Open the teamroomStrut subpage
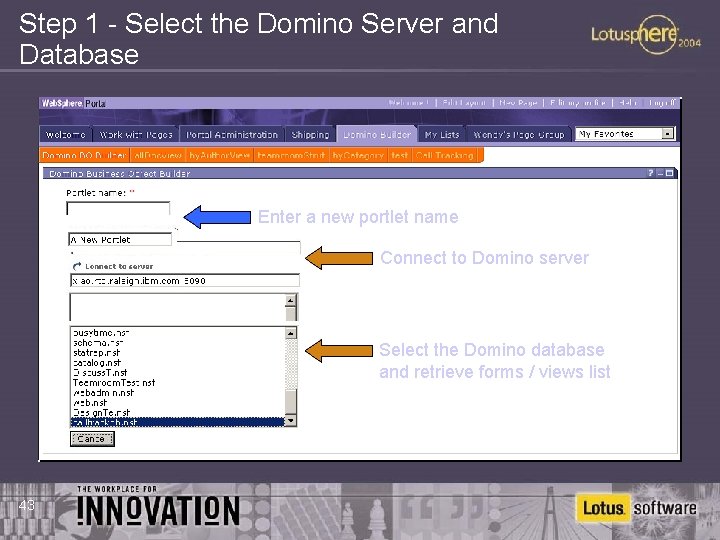This screenshot has height=540, width=720. tap(291, 155)
